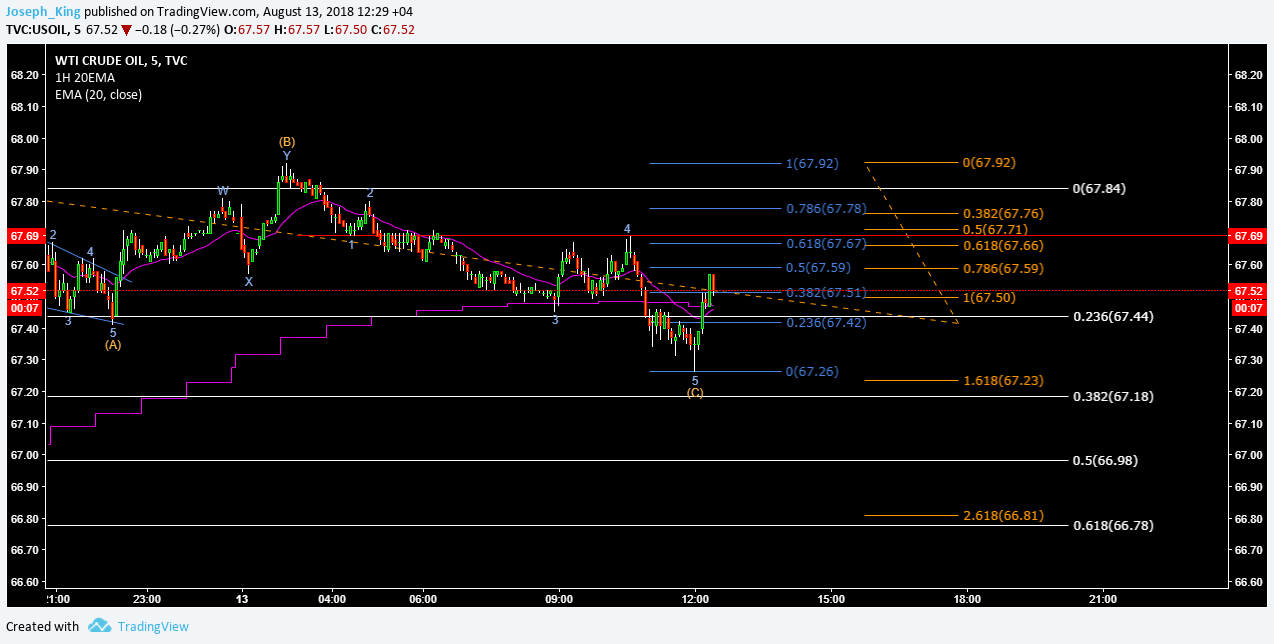Click the 04:00 time axis label
The image size is (1274, 644).
pos(331,600)
